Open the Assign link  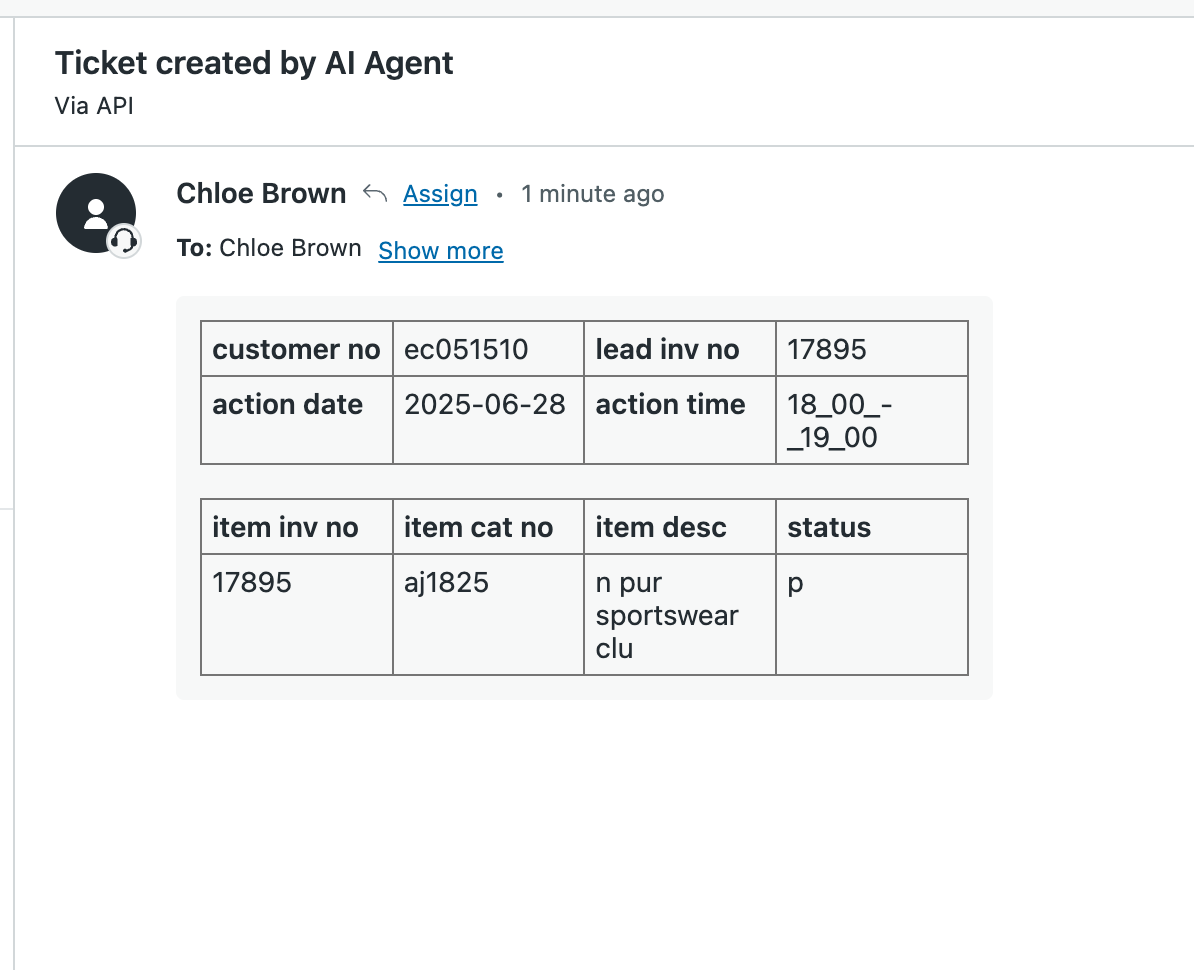pos(440,194)
